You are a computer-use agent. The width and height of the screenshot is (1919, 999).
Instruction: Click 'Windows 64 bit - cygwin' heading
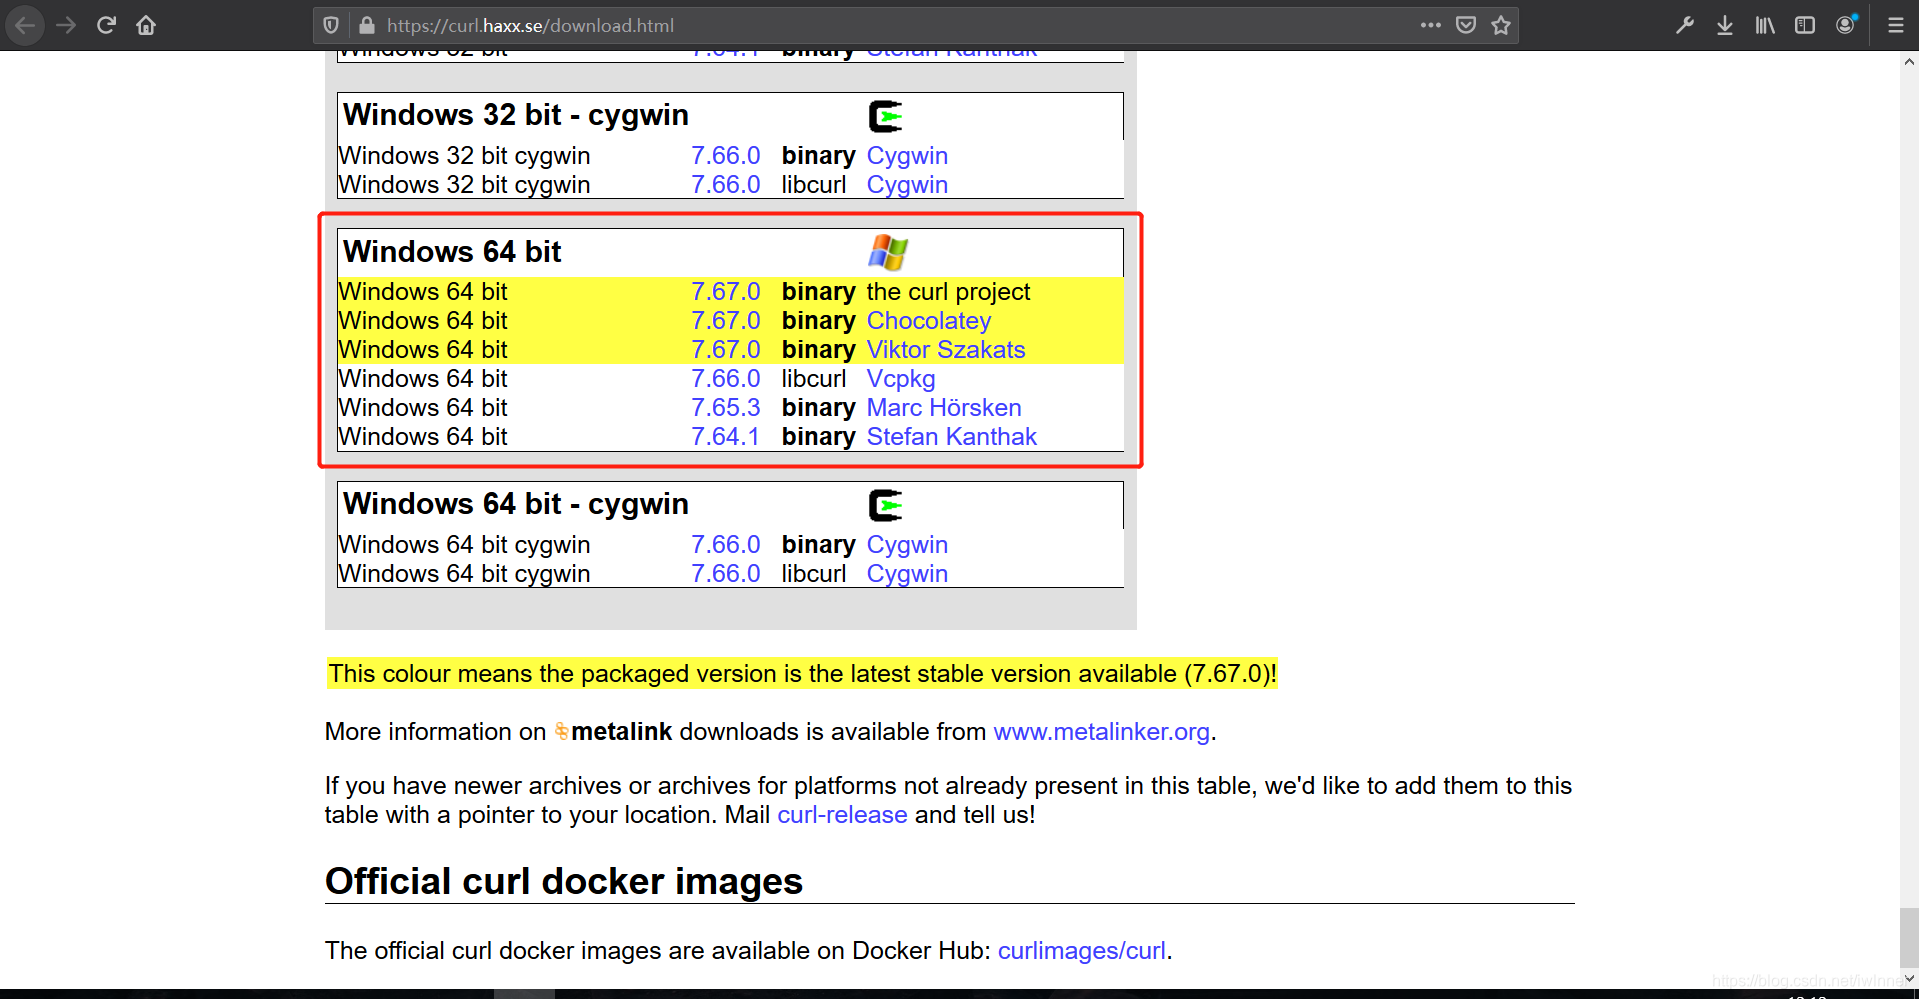(516, 505)
